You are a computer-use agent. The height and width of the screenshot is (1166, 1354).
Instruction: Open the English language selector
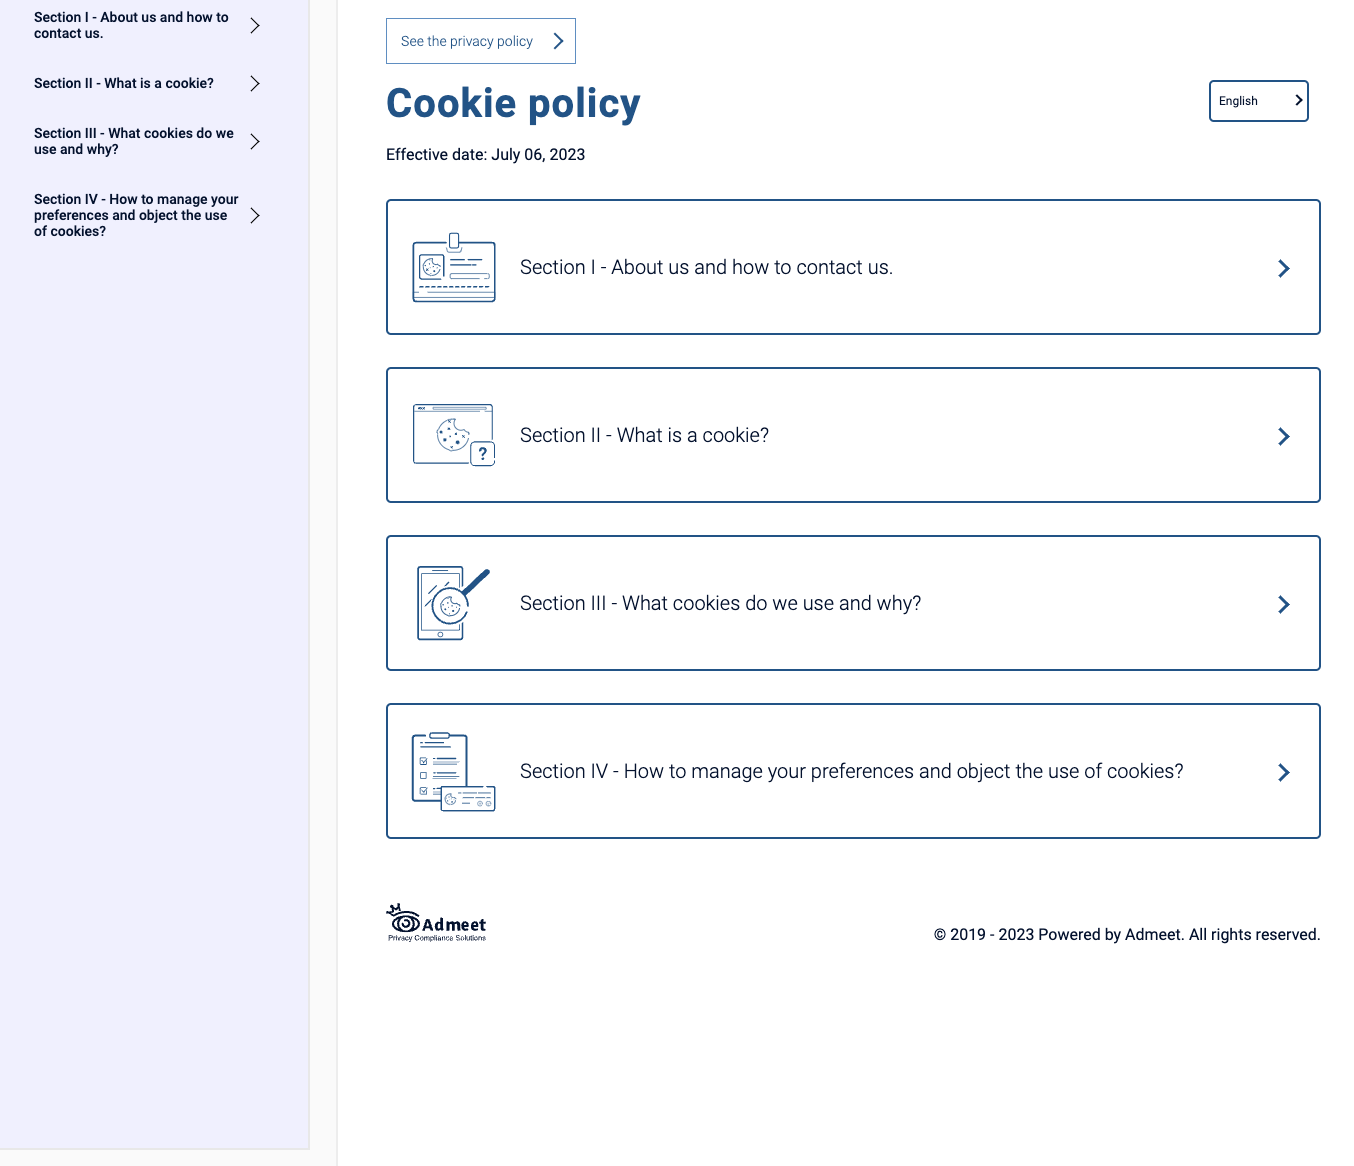pos(1258,101)
